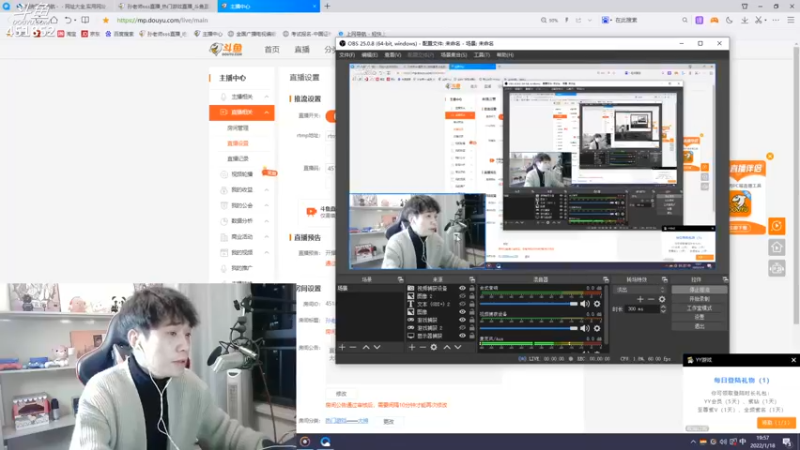Click the orange play button on right sidebar
Image resolution: width=800 pixels, height=450 pixels.
coord(777,226)
